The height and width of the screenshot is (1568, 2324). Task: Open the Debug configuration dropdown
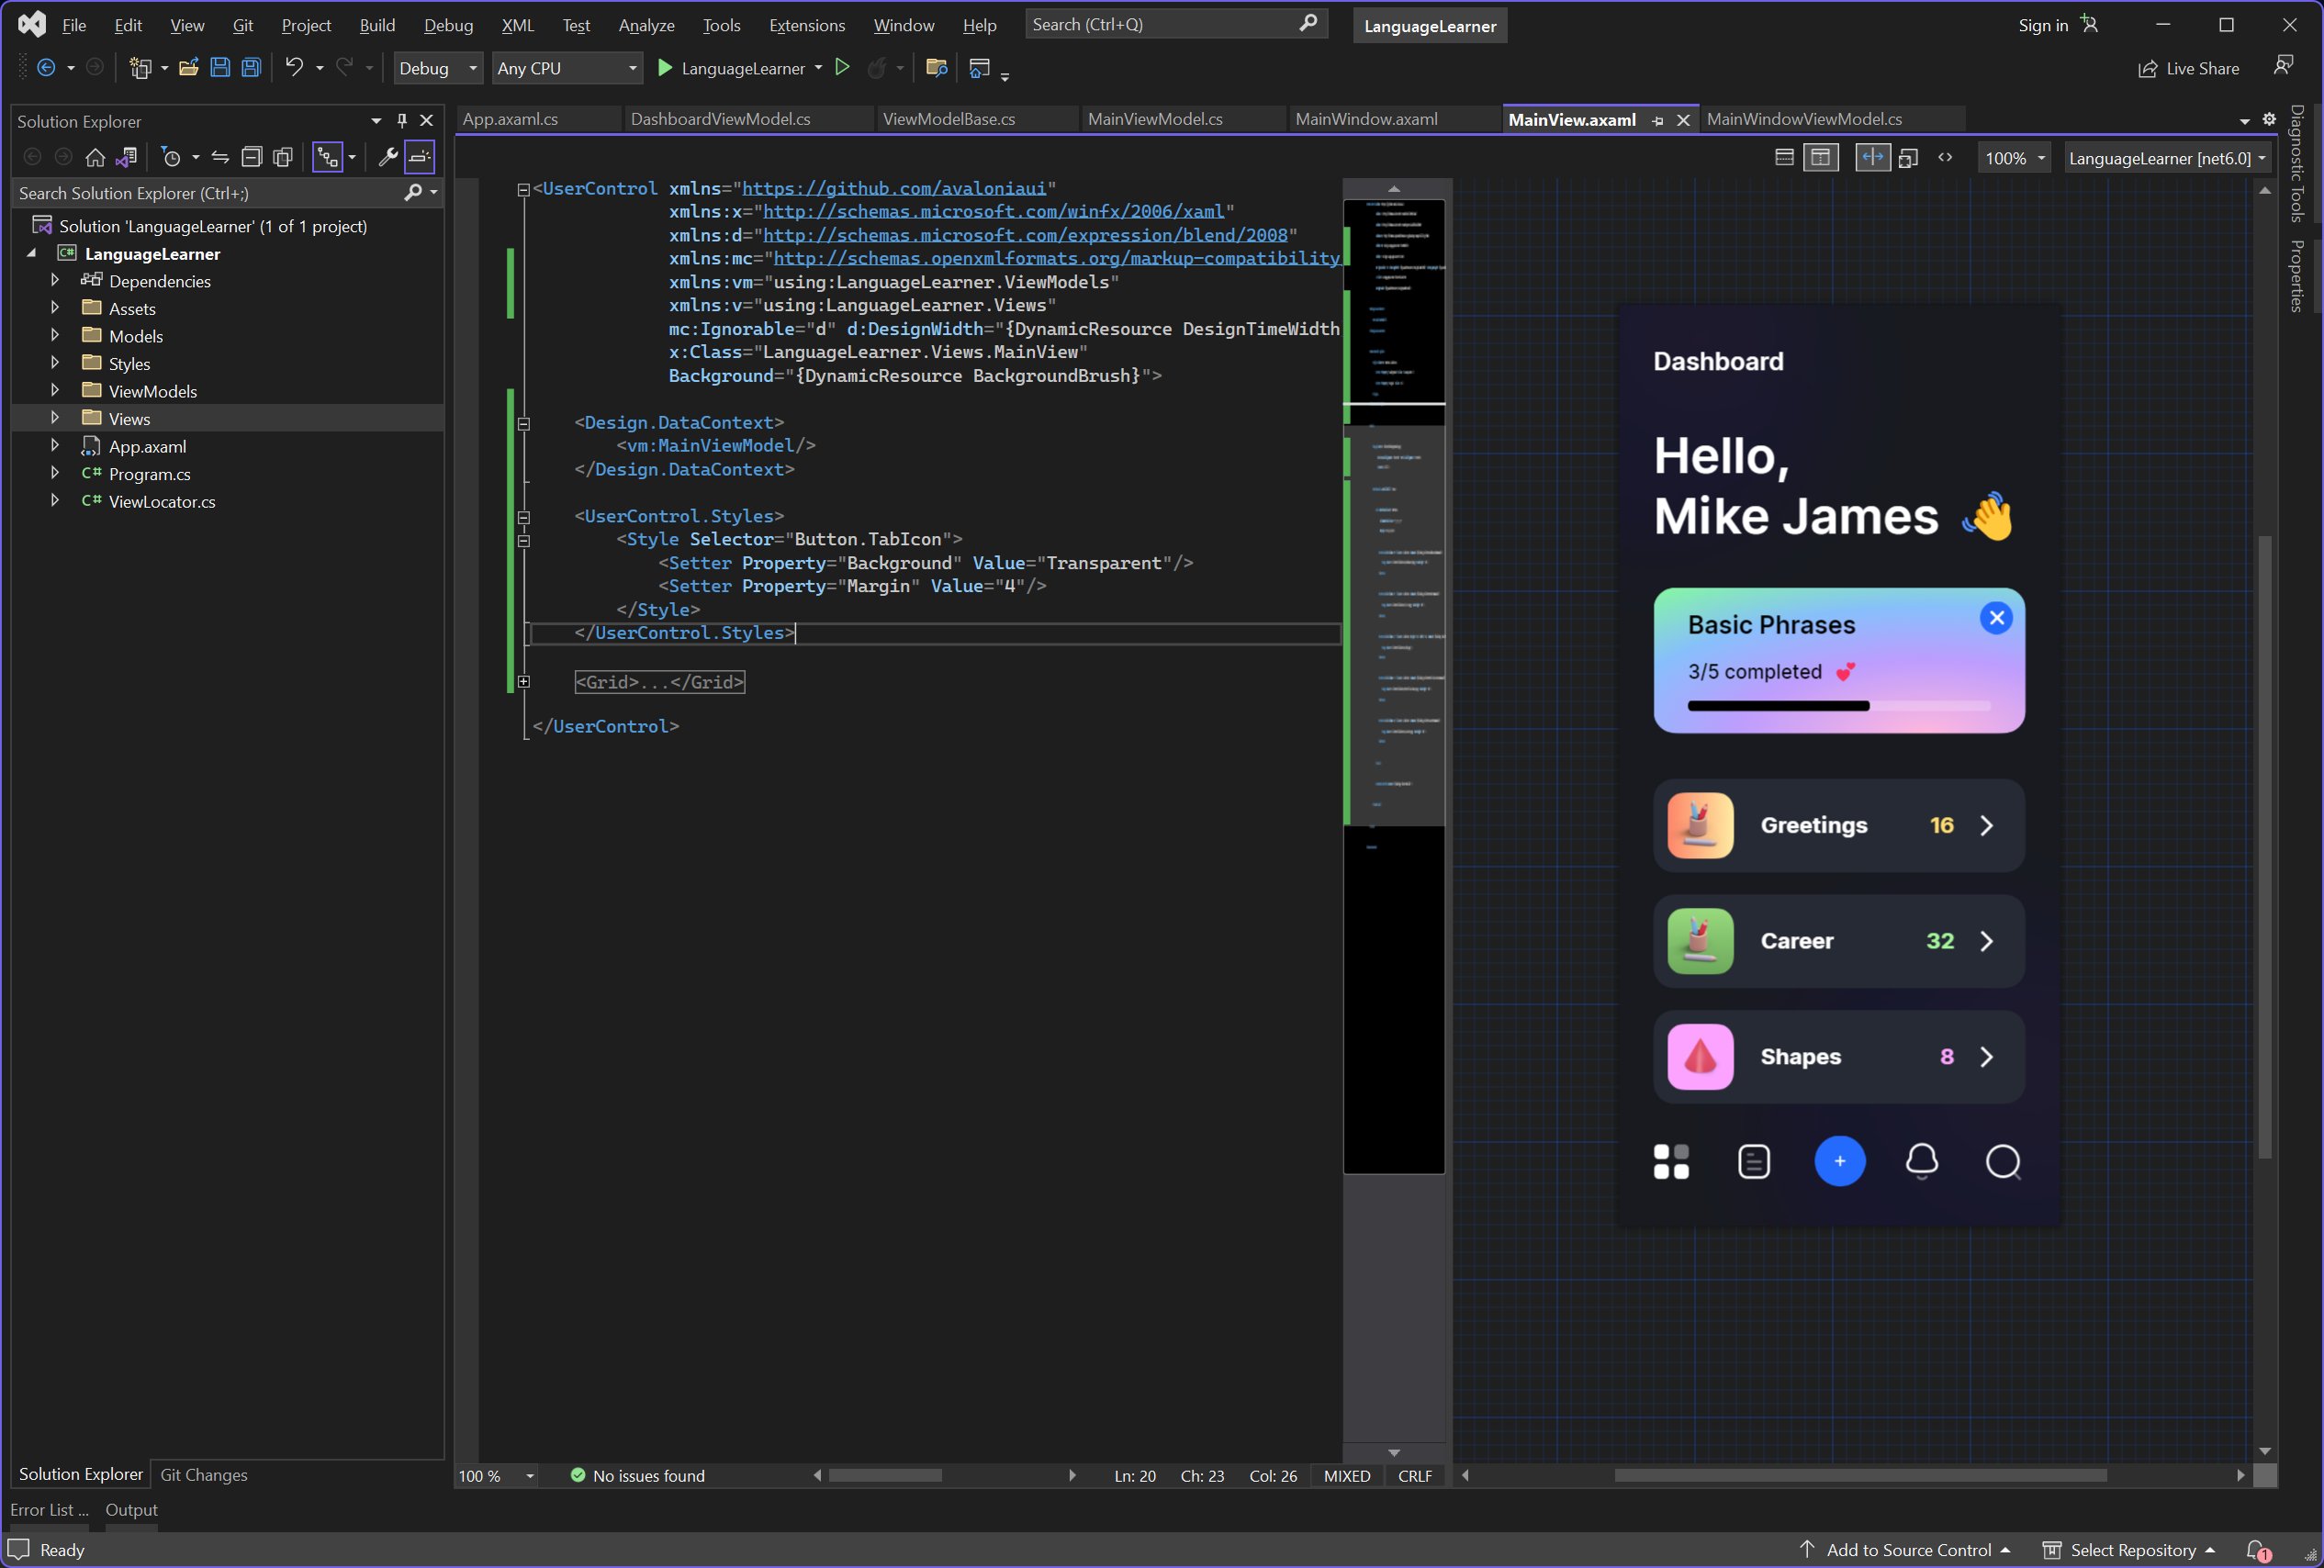pyautogui.click(x=438, y=68)
